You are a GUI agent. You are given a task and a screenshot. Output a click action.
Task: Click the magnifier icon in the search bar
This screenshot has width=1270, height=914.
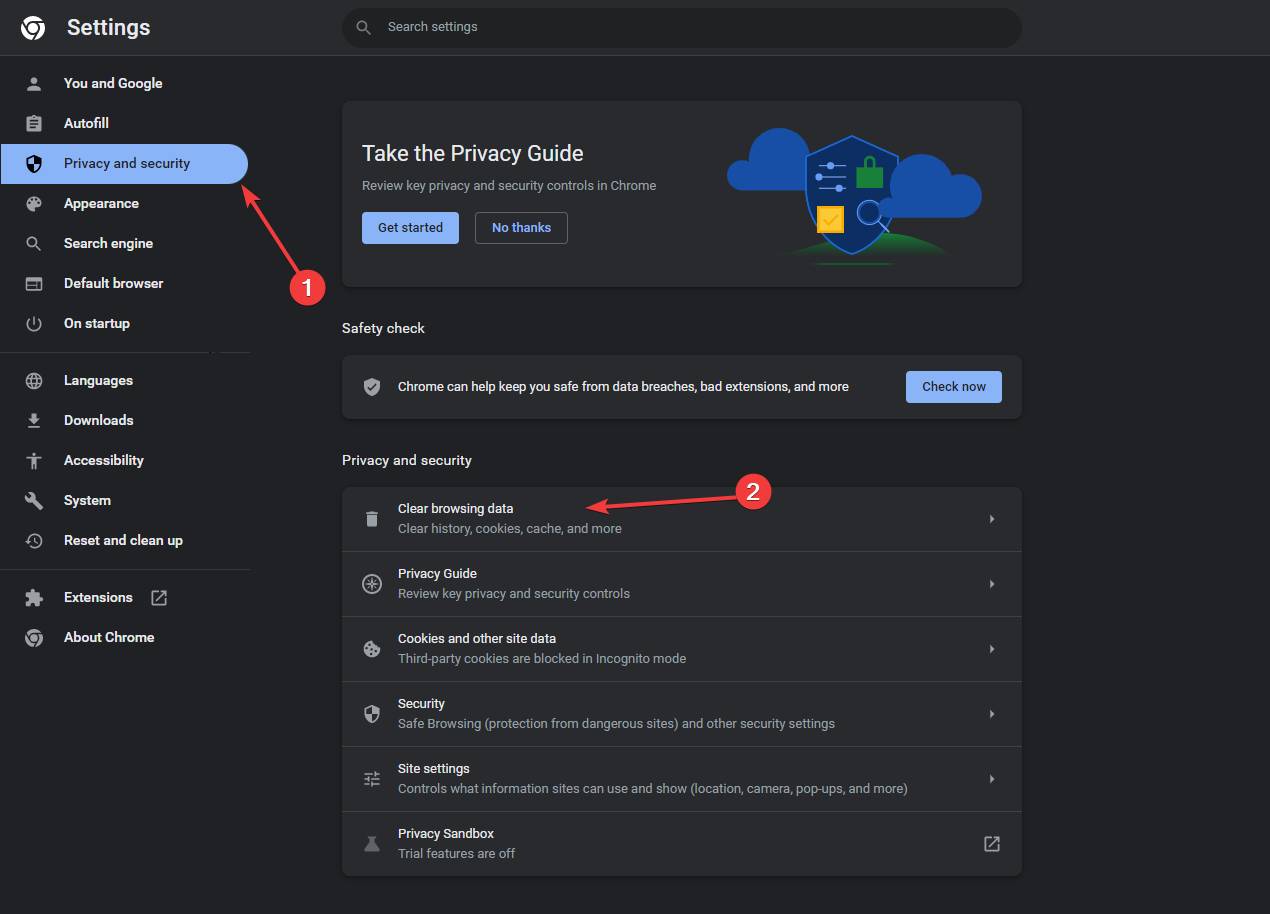(364, 27)
